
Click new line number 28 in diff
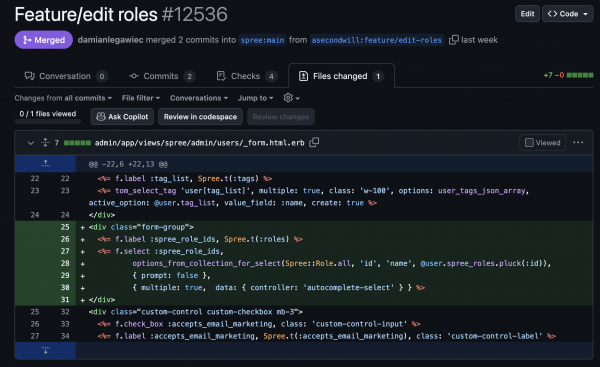coord(65,263)
